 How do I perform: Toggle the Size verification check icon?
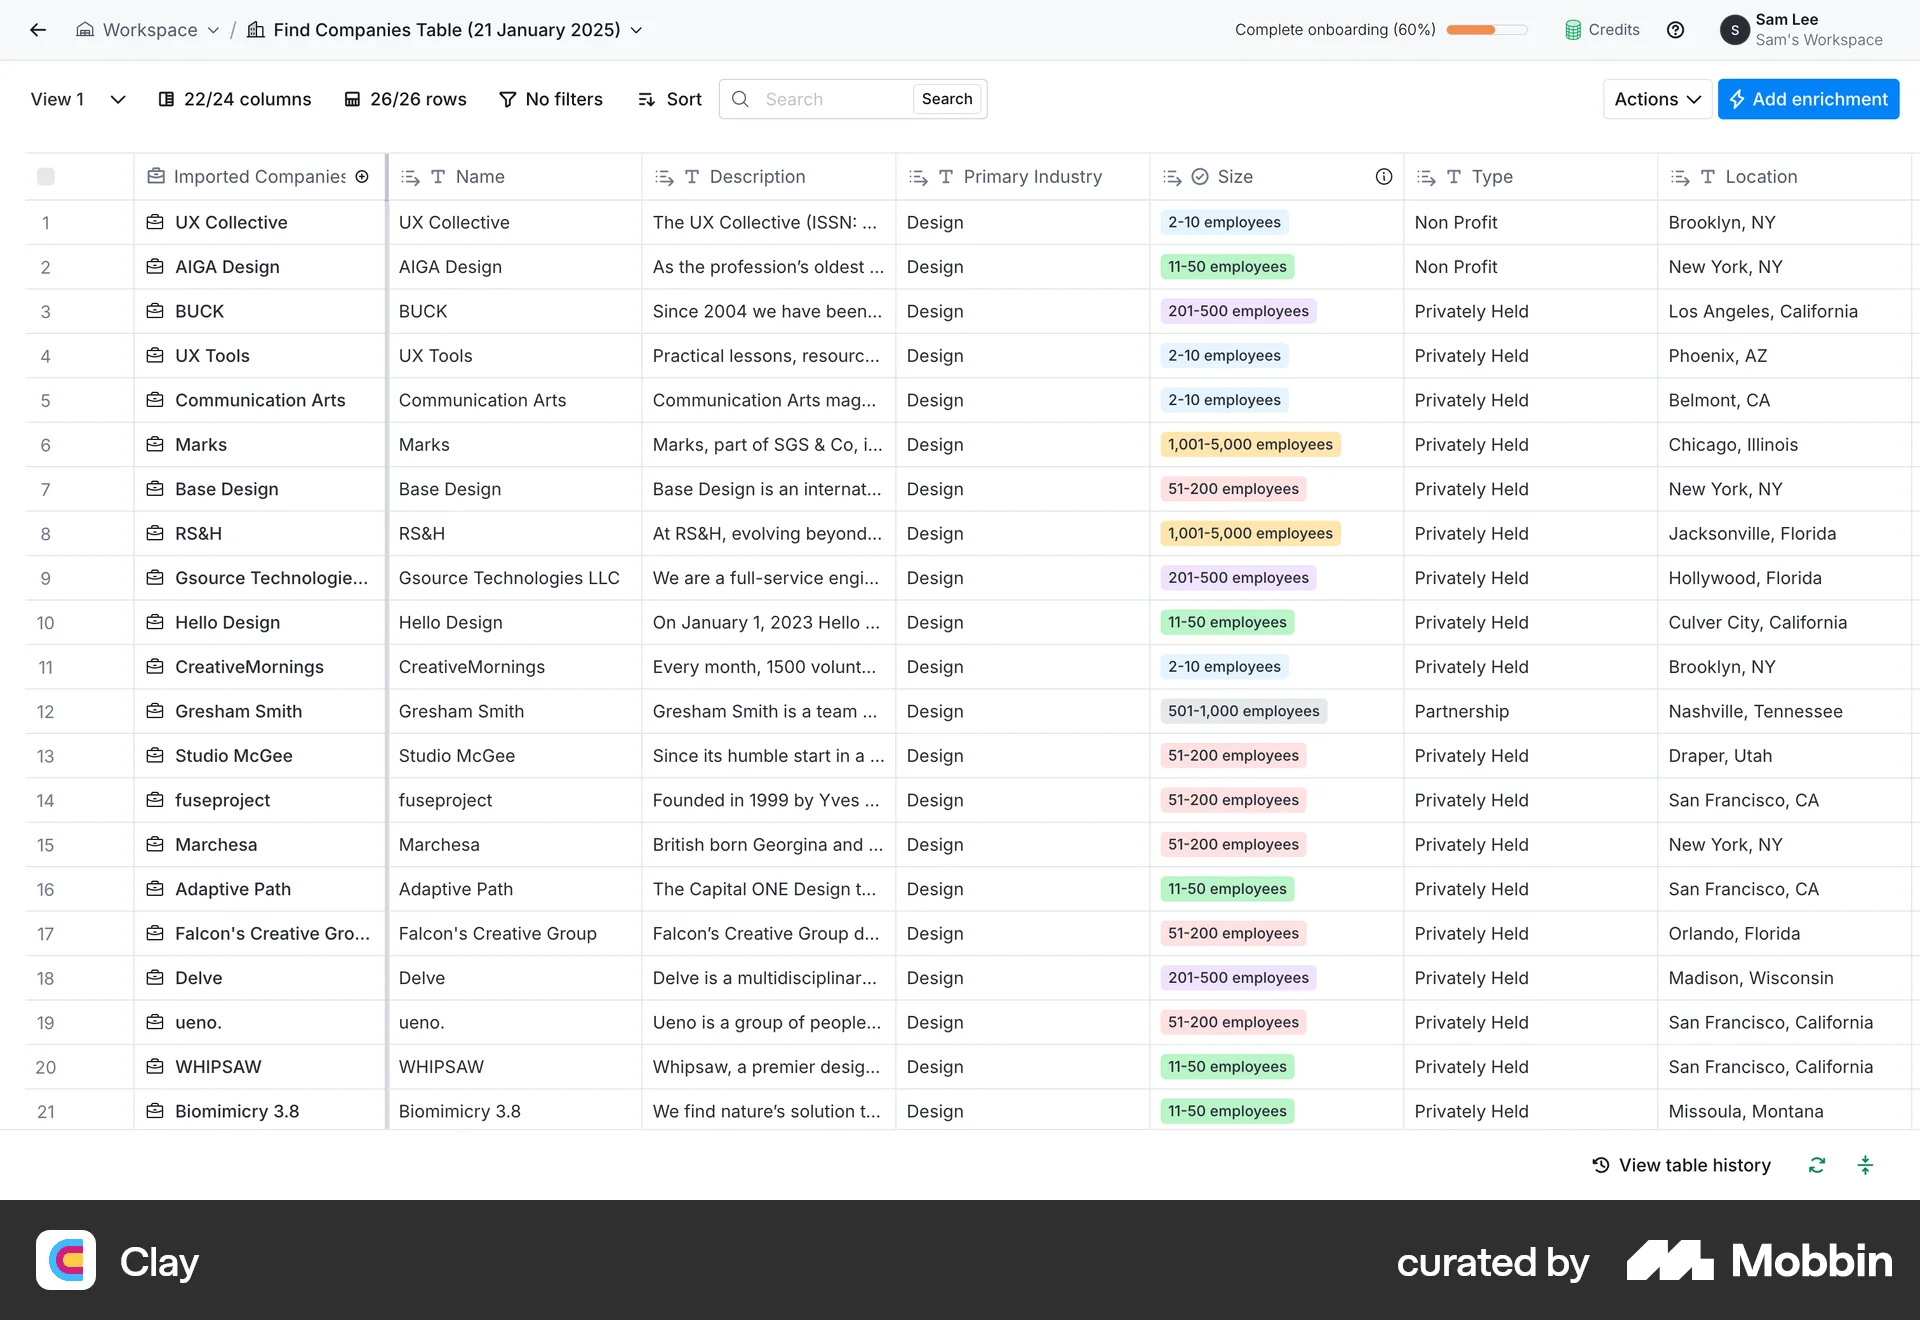click(1200, 176)
